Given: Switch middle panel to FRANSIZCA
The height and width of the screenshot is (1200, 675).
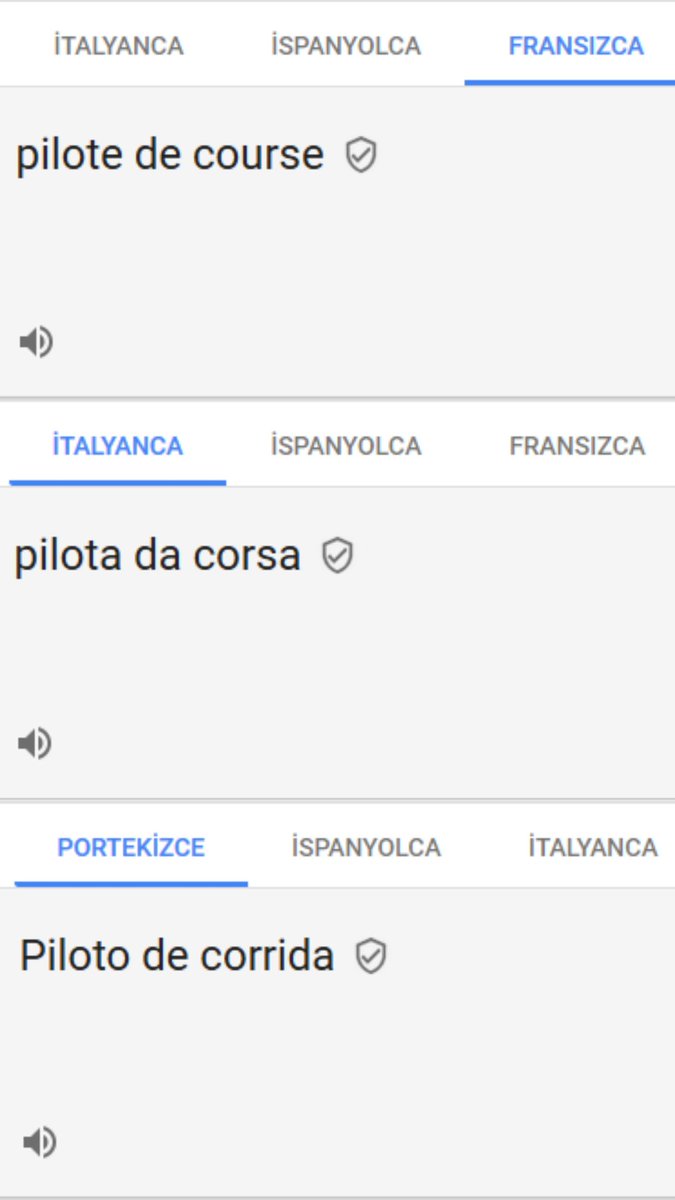Looking at the screenshot, I should 577,446.
